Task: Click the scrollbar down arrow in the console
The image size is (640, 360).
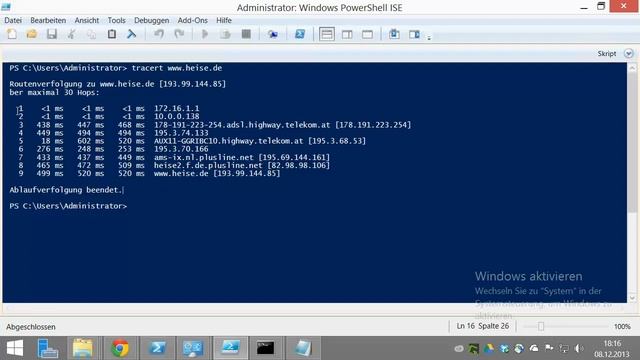Action: tap(632, 298)
